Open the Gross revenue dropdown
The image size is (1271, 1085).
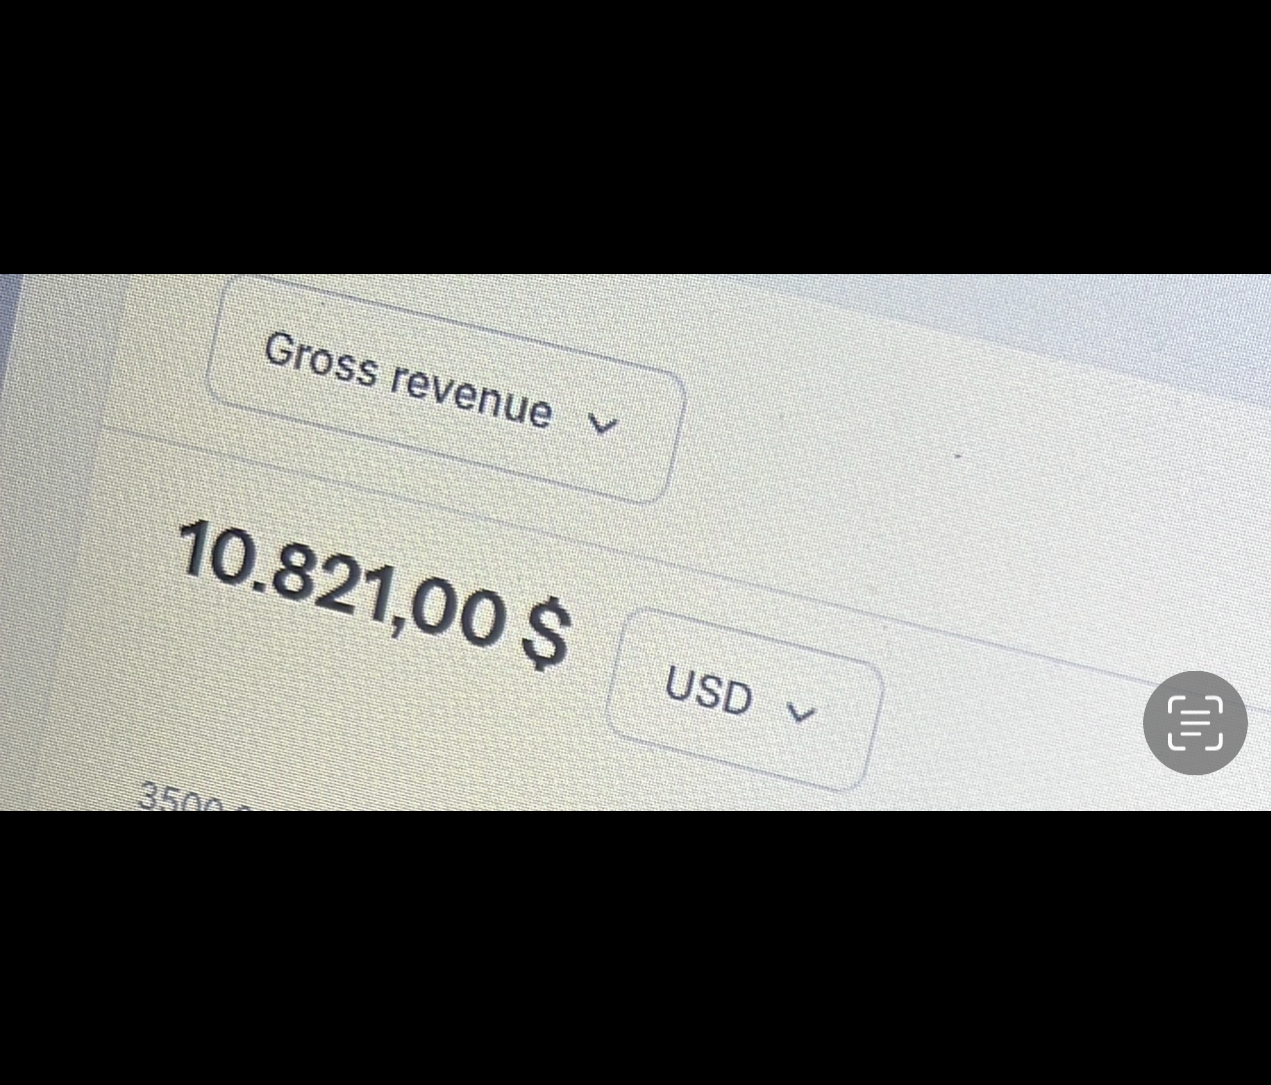pyautogui.click(x=445, y=390)
